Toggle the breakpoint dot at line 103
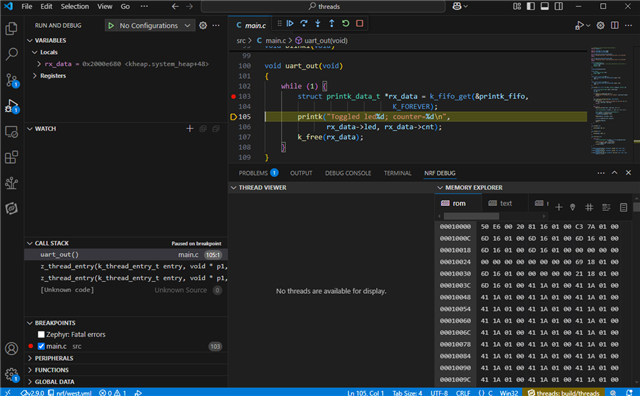This screenshot has height=396, width=640. pos(233,96)
